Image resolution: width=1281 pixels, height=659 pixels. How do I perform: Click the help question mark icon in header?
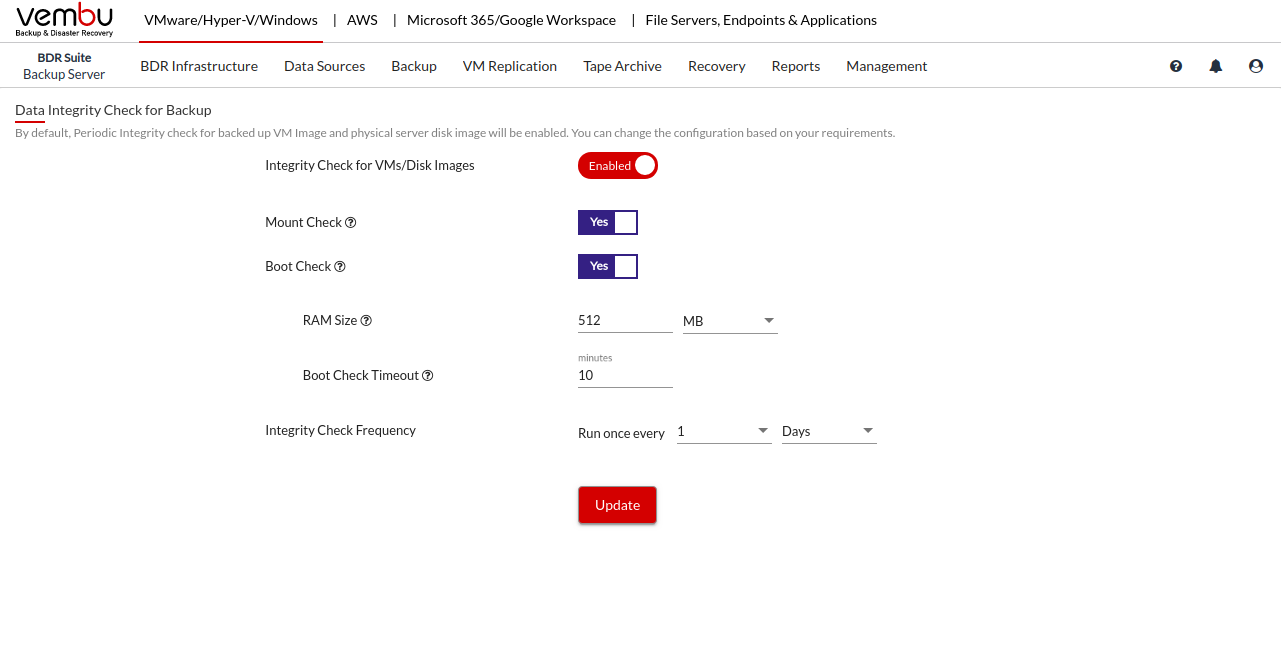click(x=1176, y=66)
